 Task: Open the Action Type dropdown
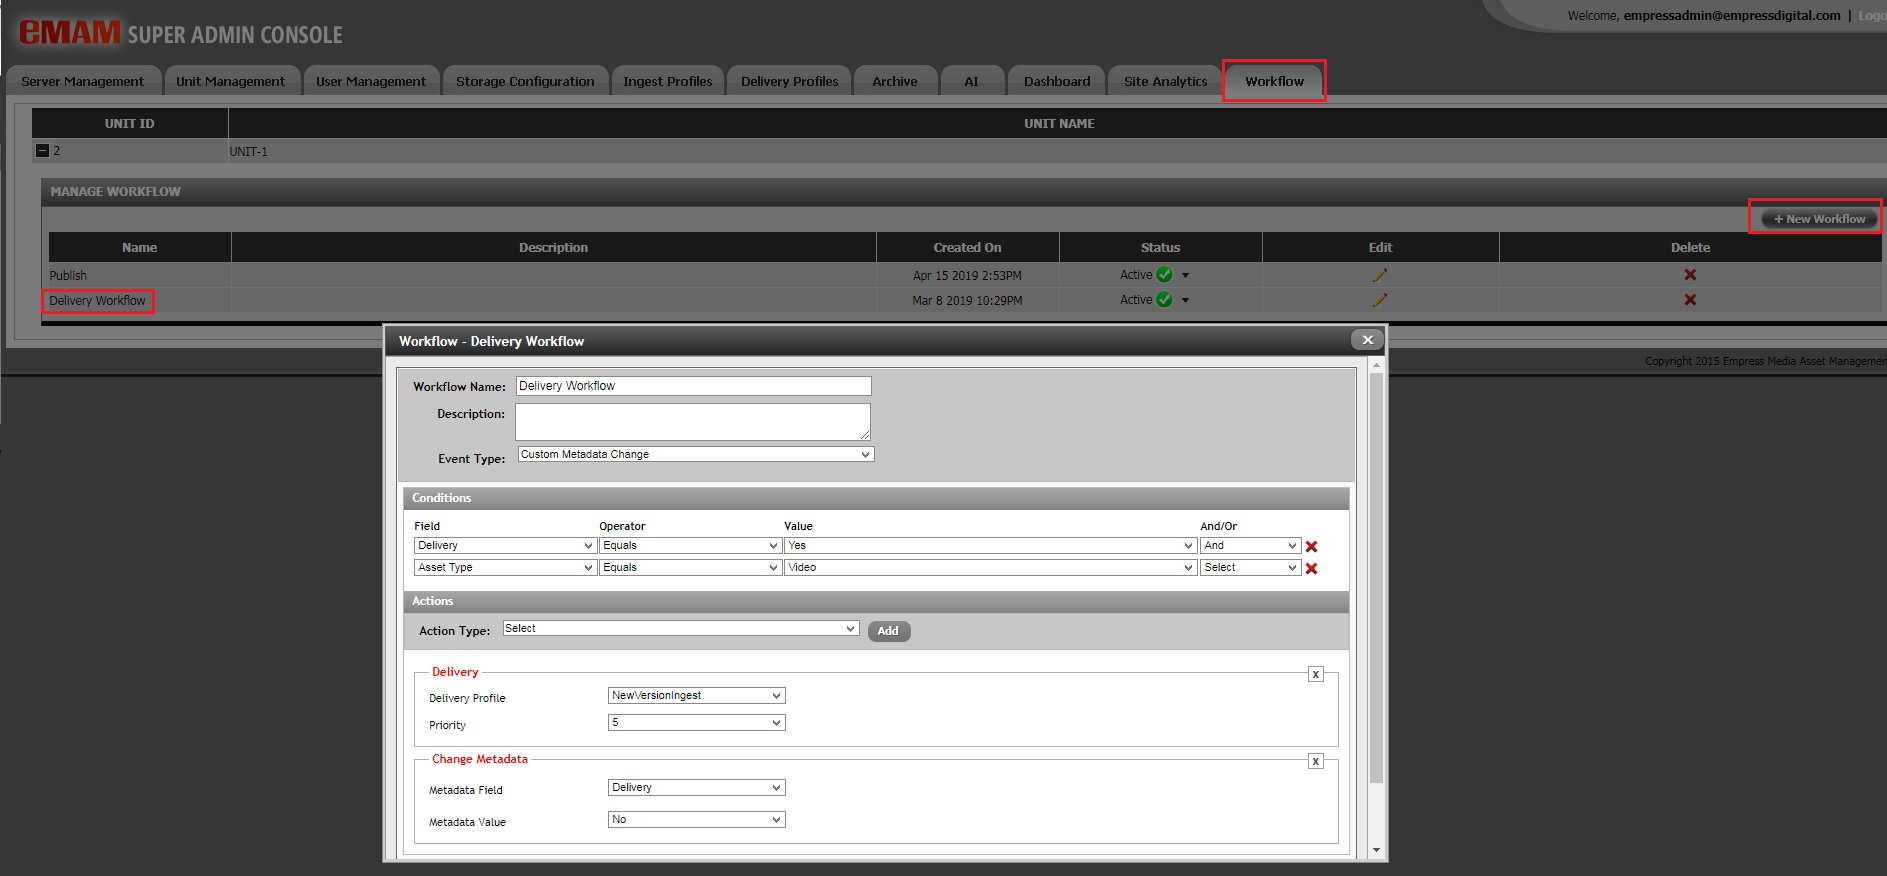click(x=680, y=628)
